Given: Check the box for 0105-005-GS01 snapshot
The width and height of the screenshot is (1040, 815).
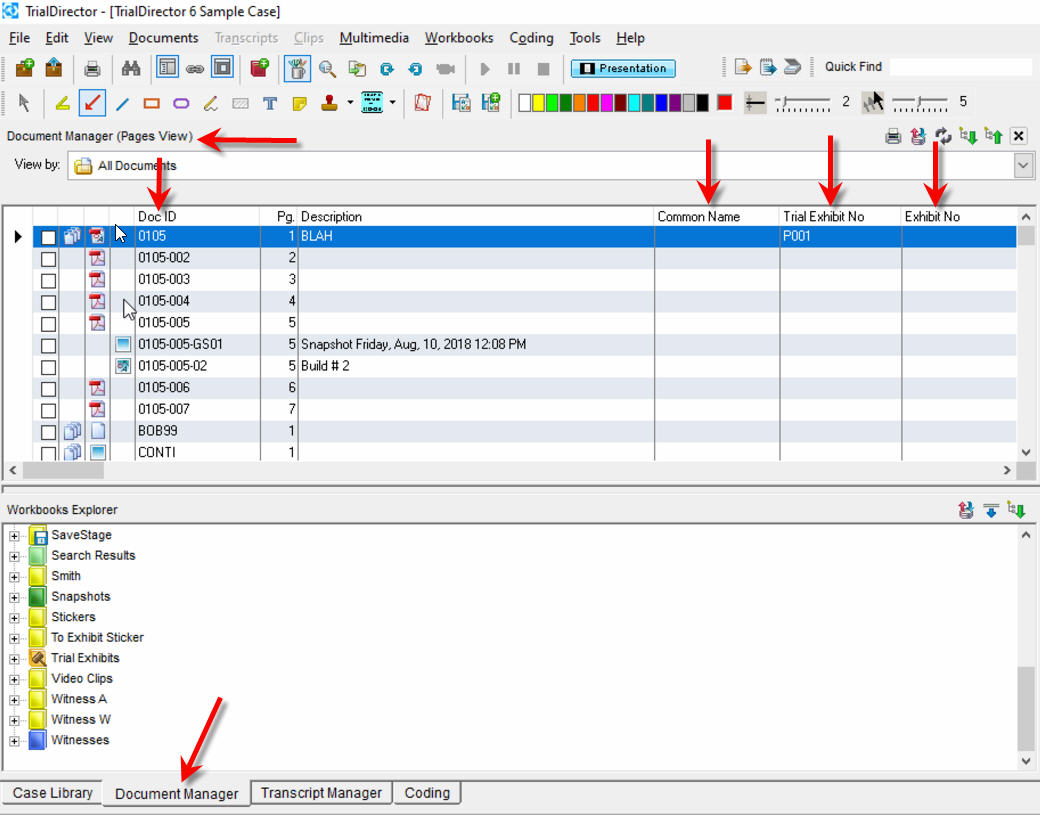Looking at the screenshot, I should pyautogui.click(x=48, y=345).
